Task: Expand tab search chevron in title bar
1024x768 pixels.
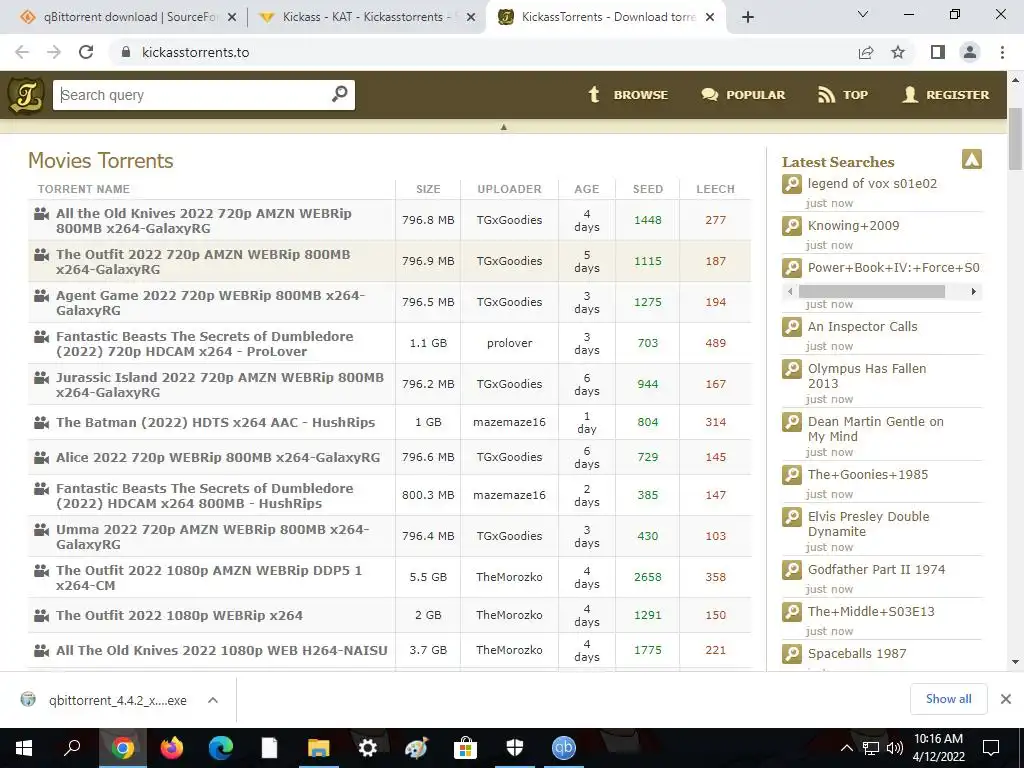Action: tap(863, 14)
